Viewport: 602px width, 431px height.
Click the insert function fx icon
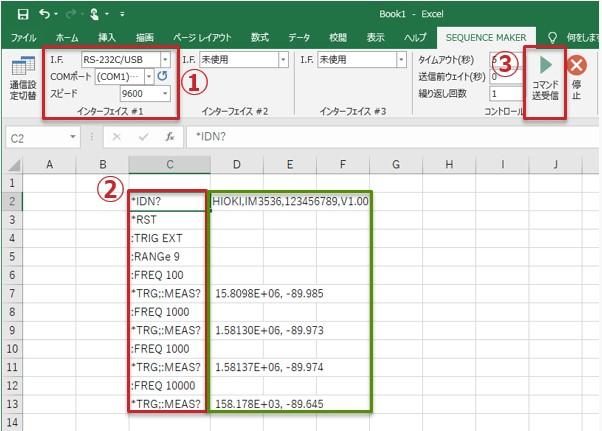(170, 137)
